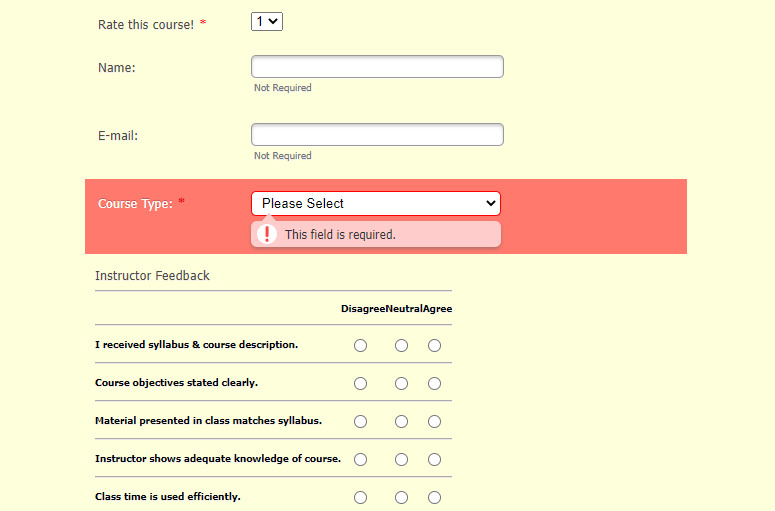775x511 pixels.
Task: Choose Agree for course objectives stated clearly
Action: (434, 384)
